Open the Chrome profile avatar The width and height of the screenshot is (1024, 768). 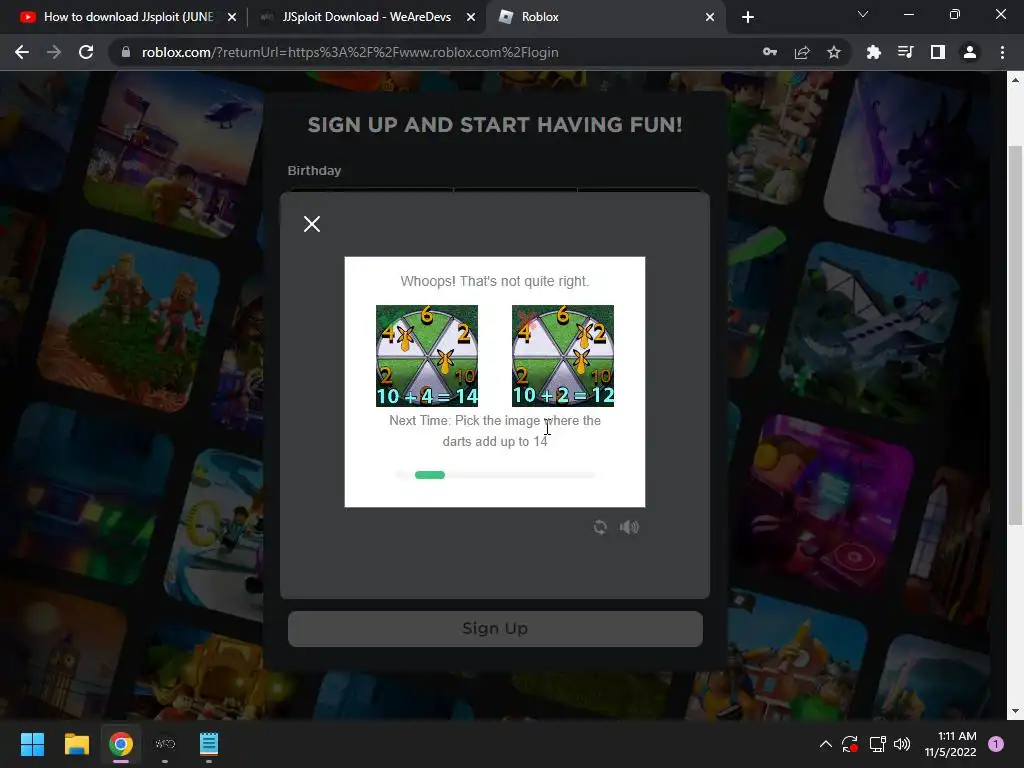click(x=970, y=52)
